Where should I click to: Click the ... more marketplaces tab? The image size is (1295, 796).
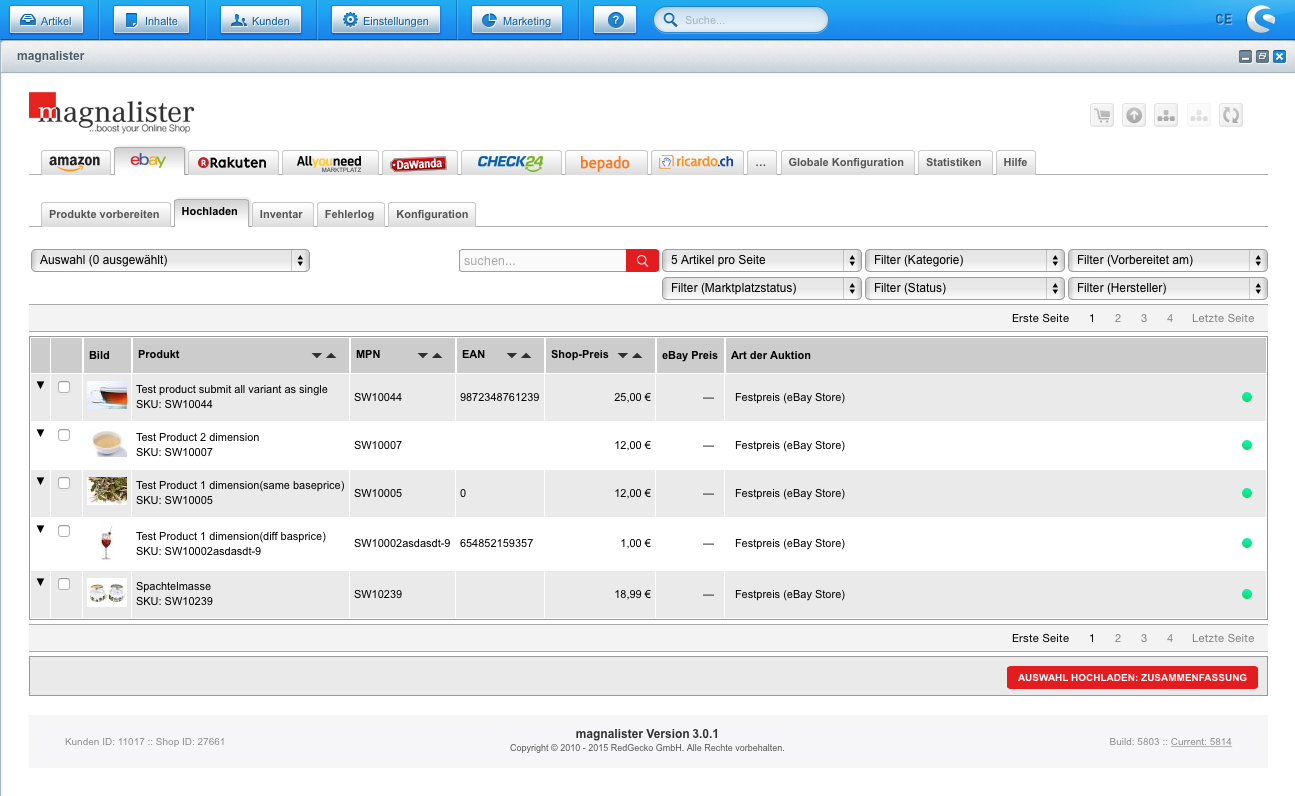[761, 162]
